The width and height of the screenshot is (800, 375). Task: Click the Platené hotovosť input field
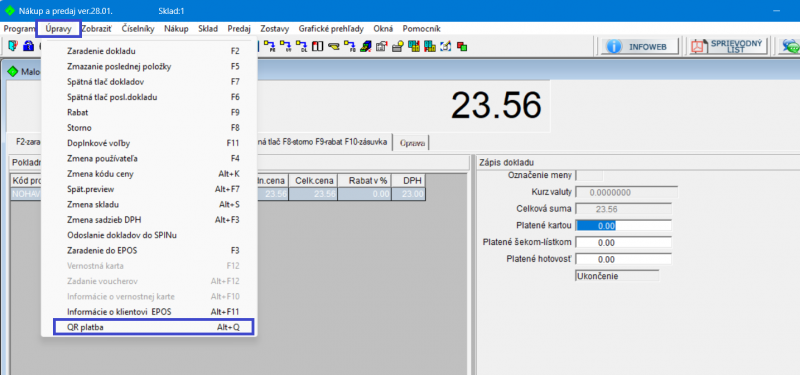623,259
